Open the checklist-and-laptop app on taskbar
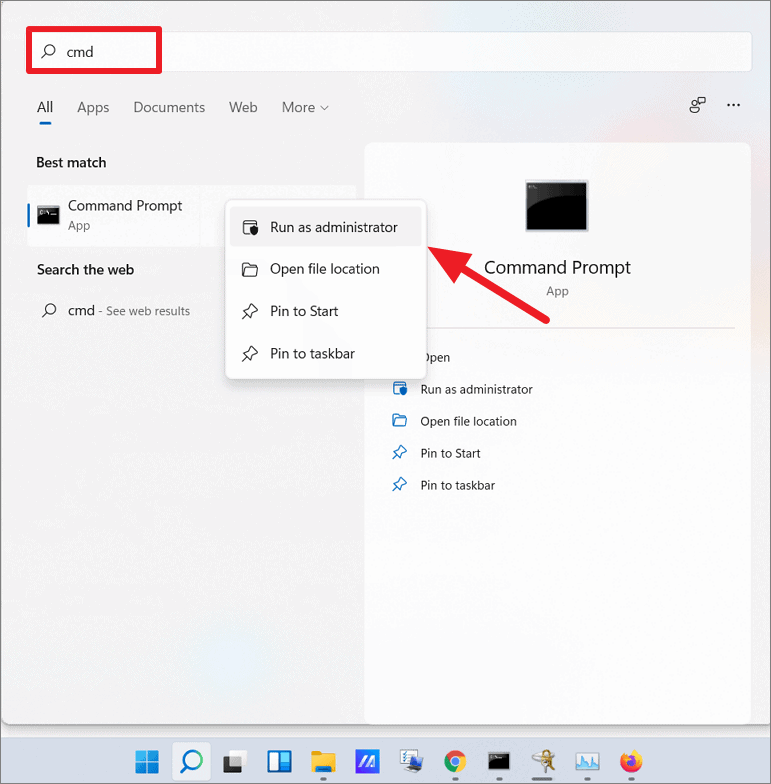 [x=412, y=761]
